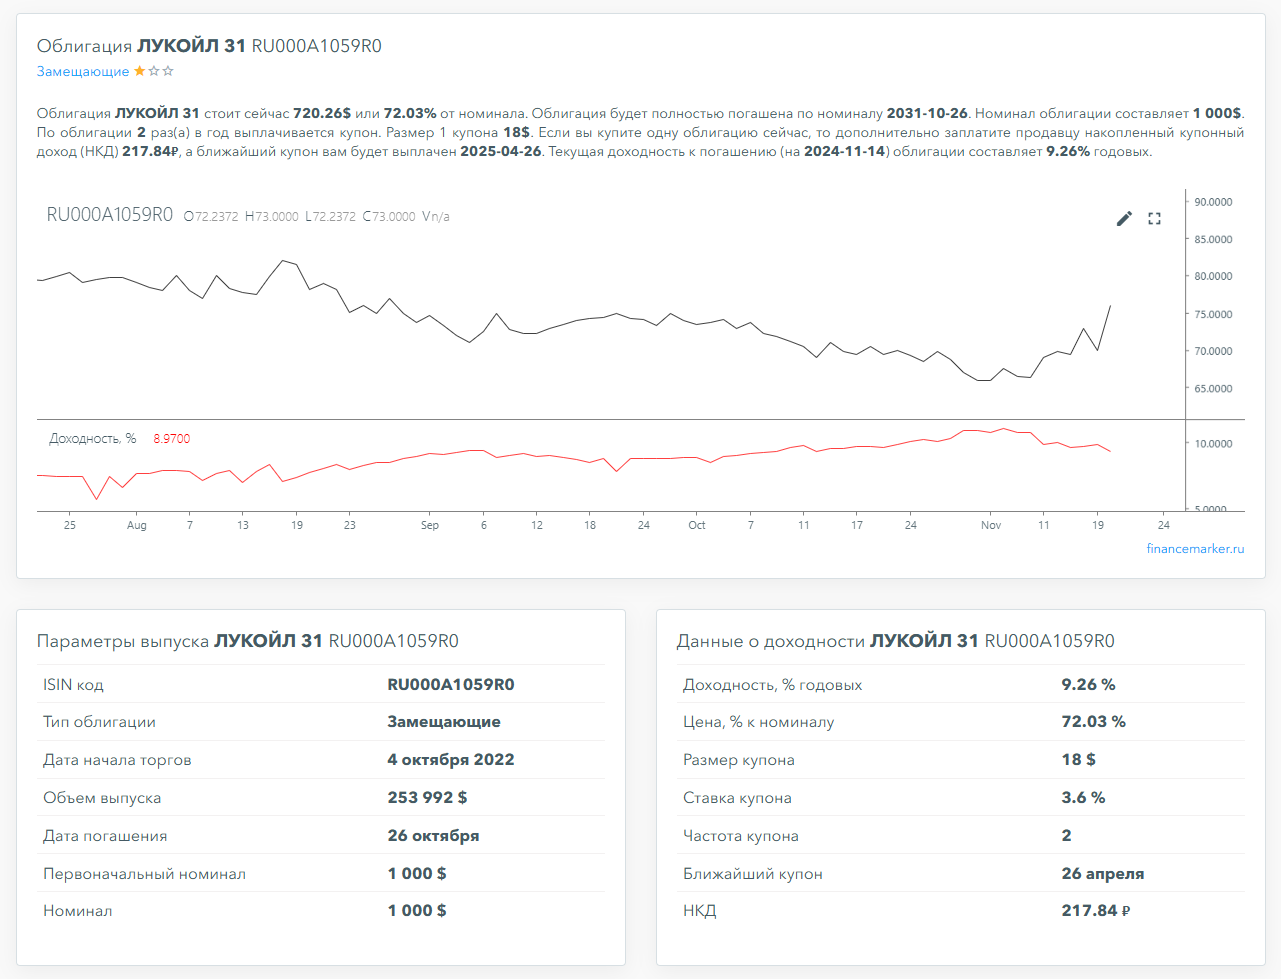Click the Sep label on time axis
This screenshot has height=979, width=1281.
pyautogui.click(x=430, y=525)
